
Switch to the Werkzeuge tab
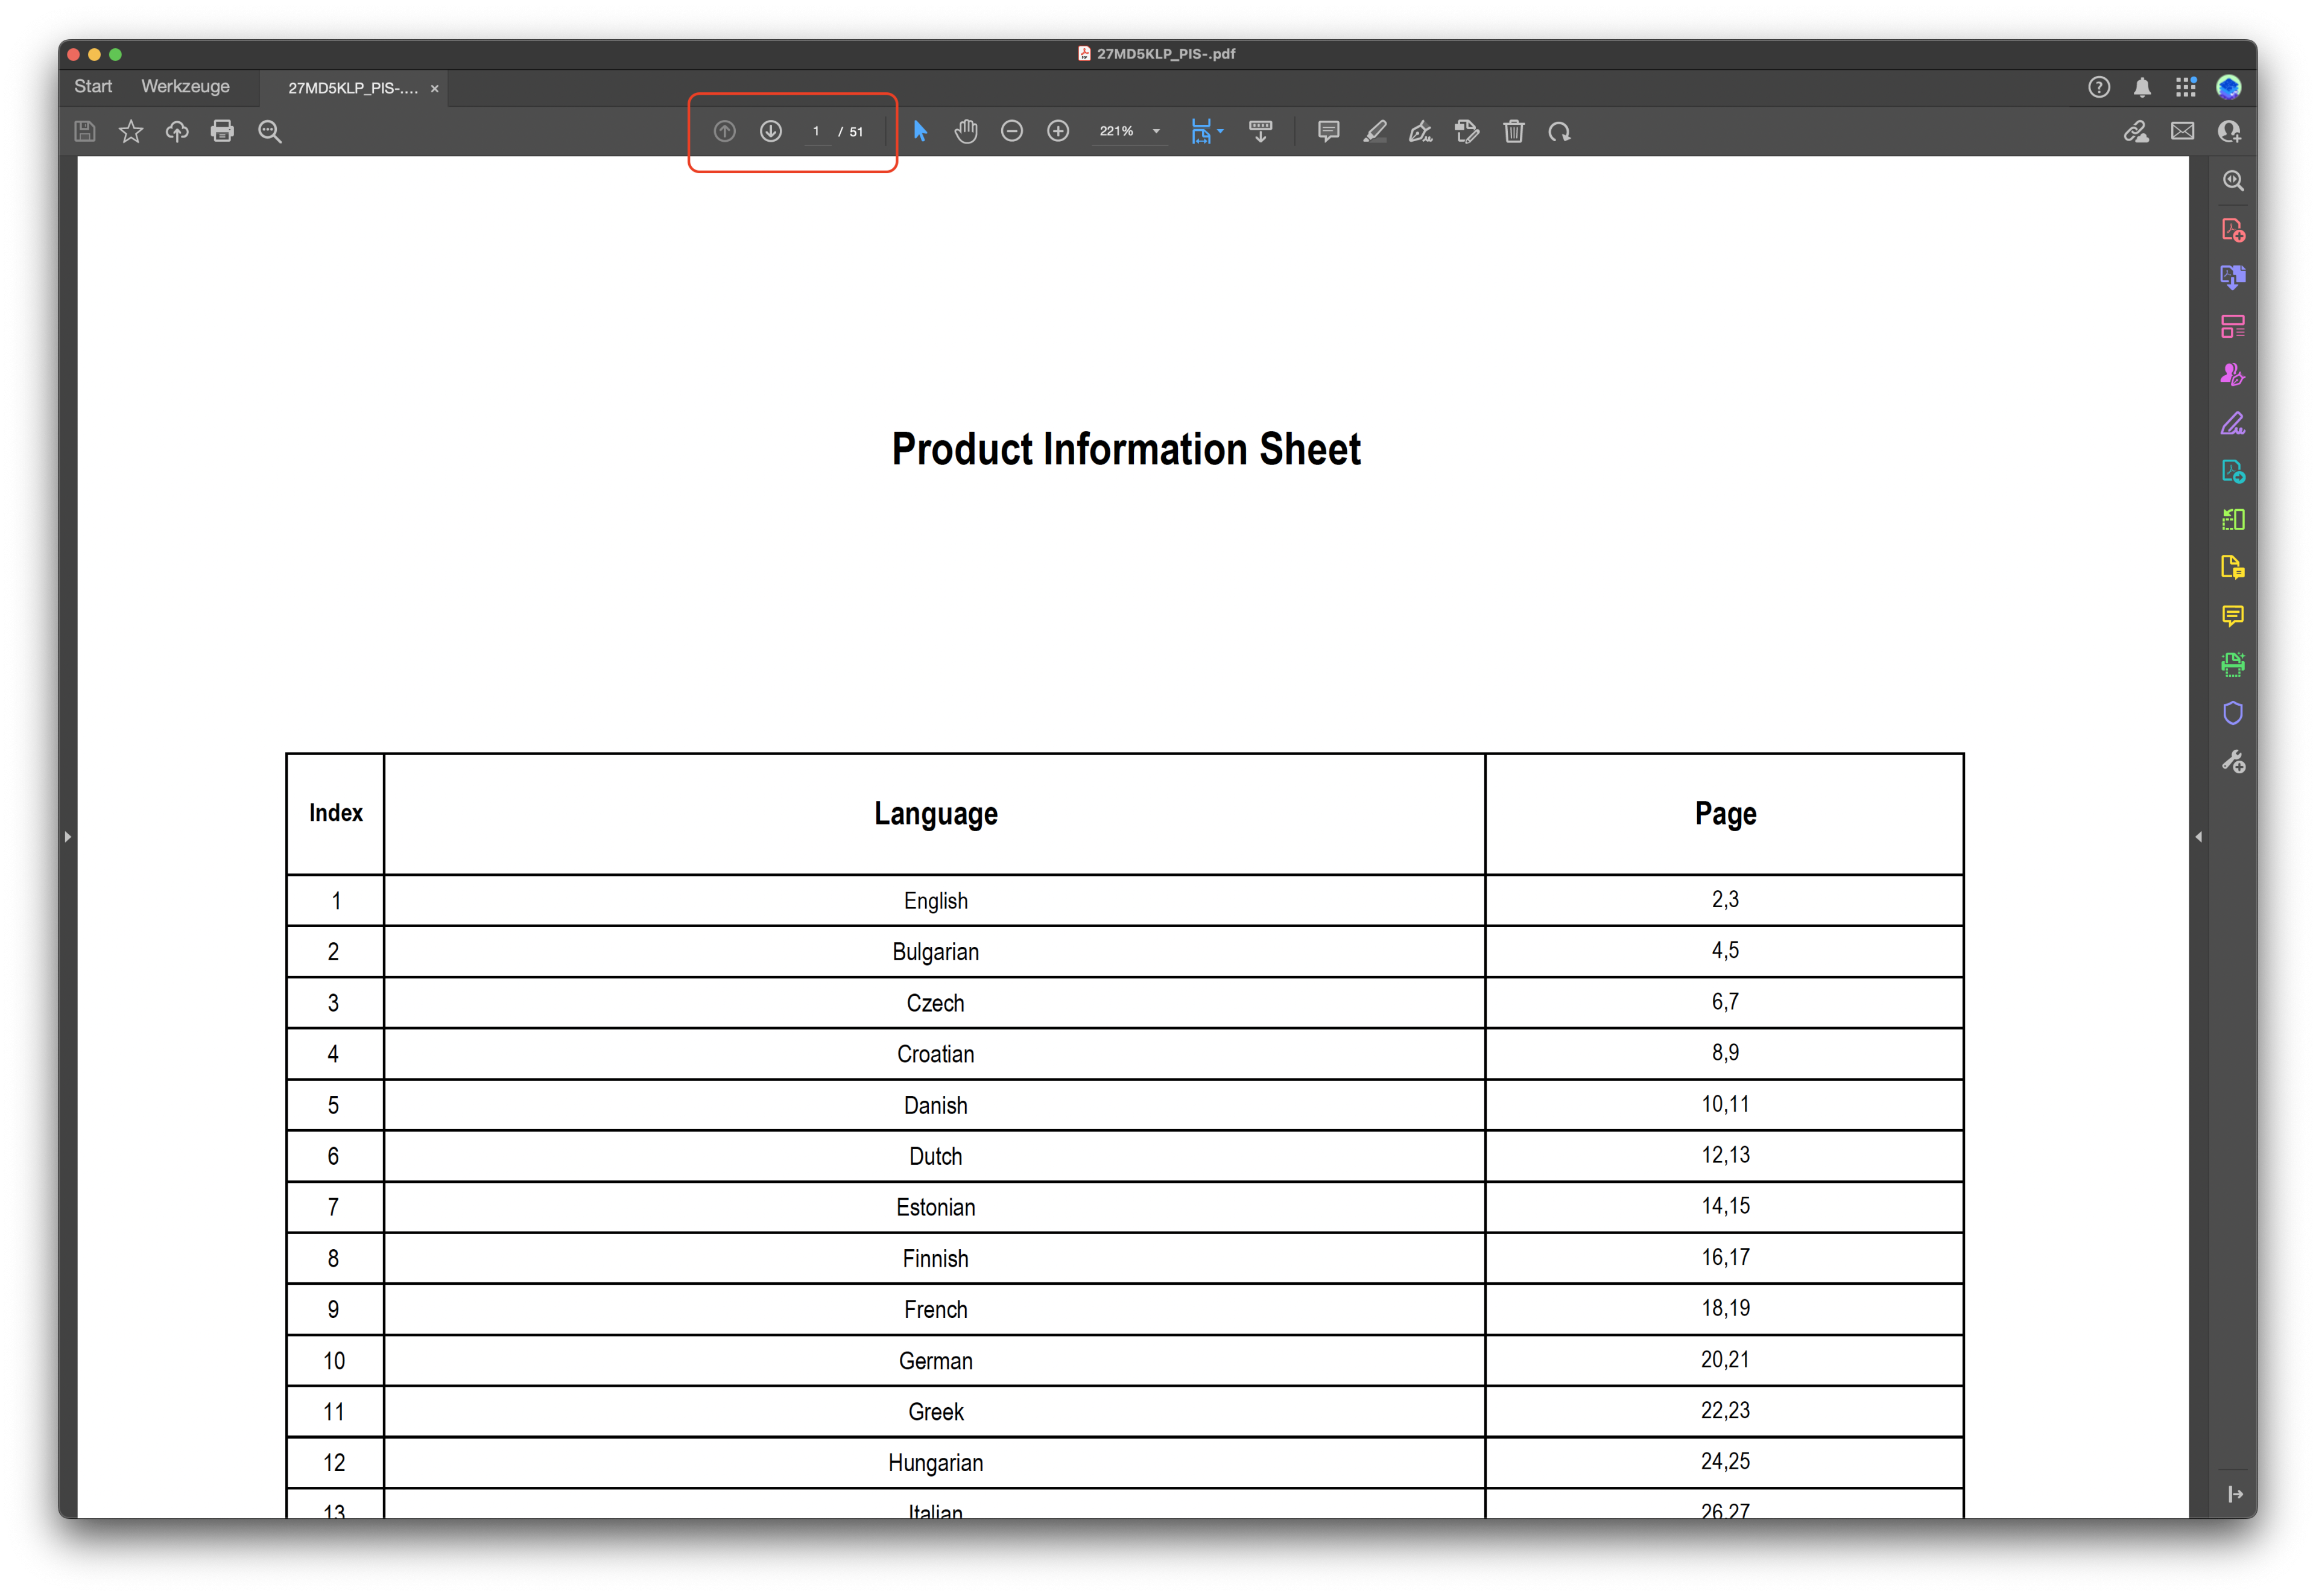(185, 87)
